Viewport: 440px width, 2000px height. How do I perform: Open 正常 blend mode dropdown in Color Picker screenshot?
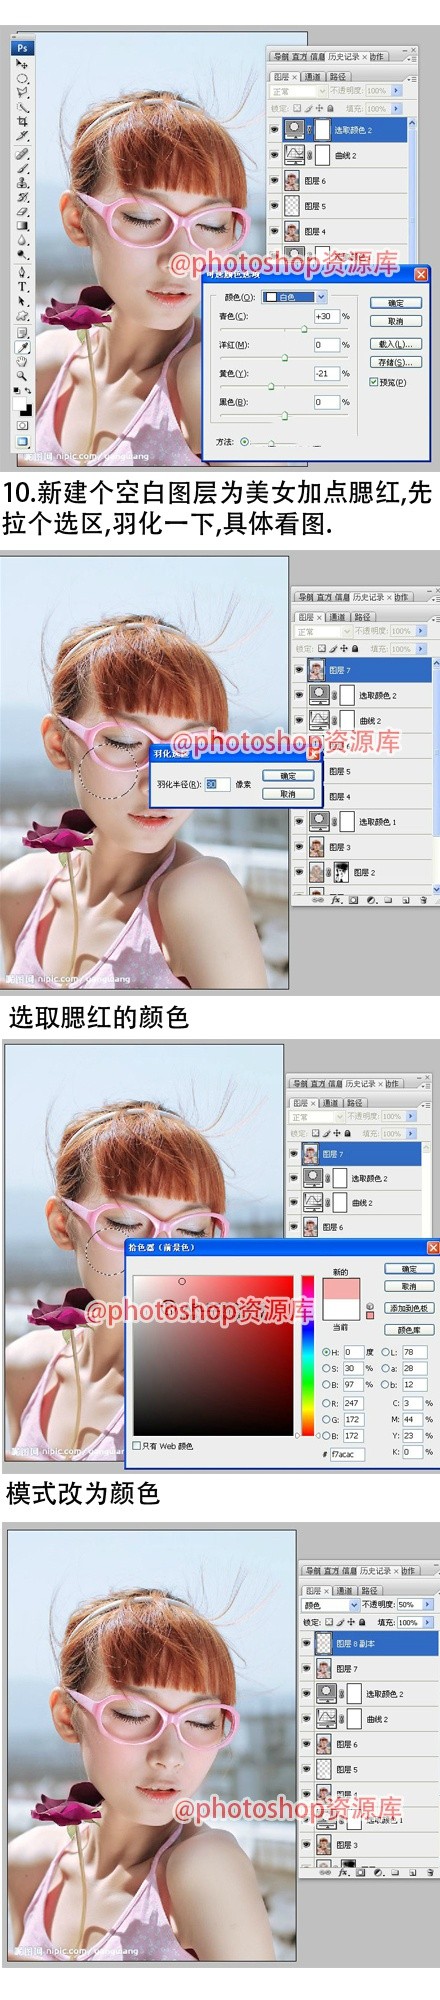pyautogui.click(x=316, y=1116)
